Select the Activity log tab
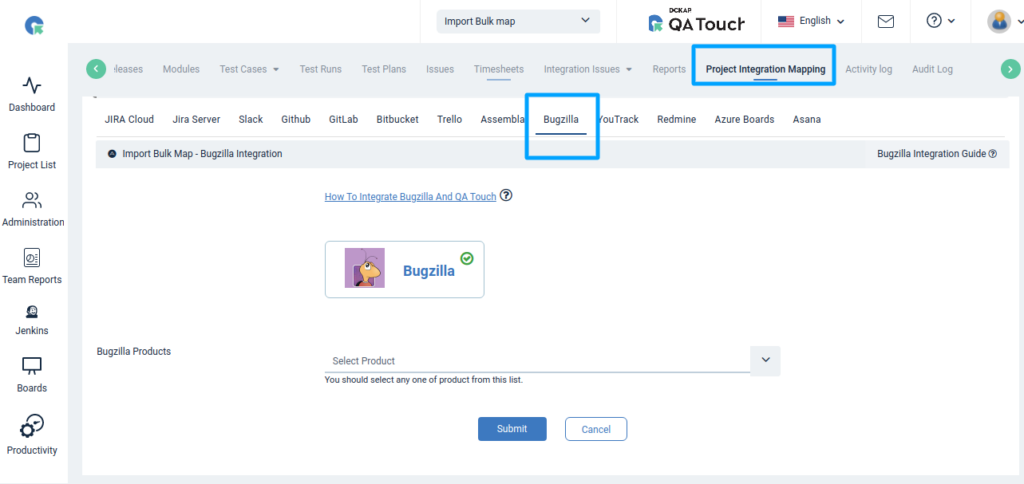The width and height of the screenshot is (1024, 484). pos(868,69)
